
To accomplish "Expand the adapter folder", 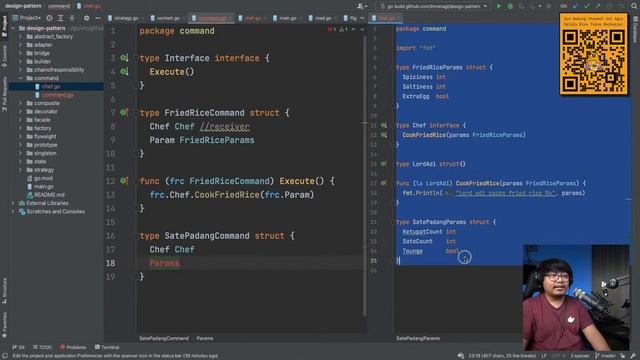I will coord(20,45).
